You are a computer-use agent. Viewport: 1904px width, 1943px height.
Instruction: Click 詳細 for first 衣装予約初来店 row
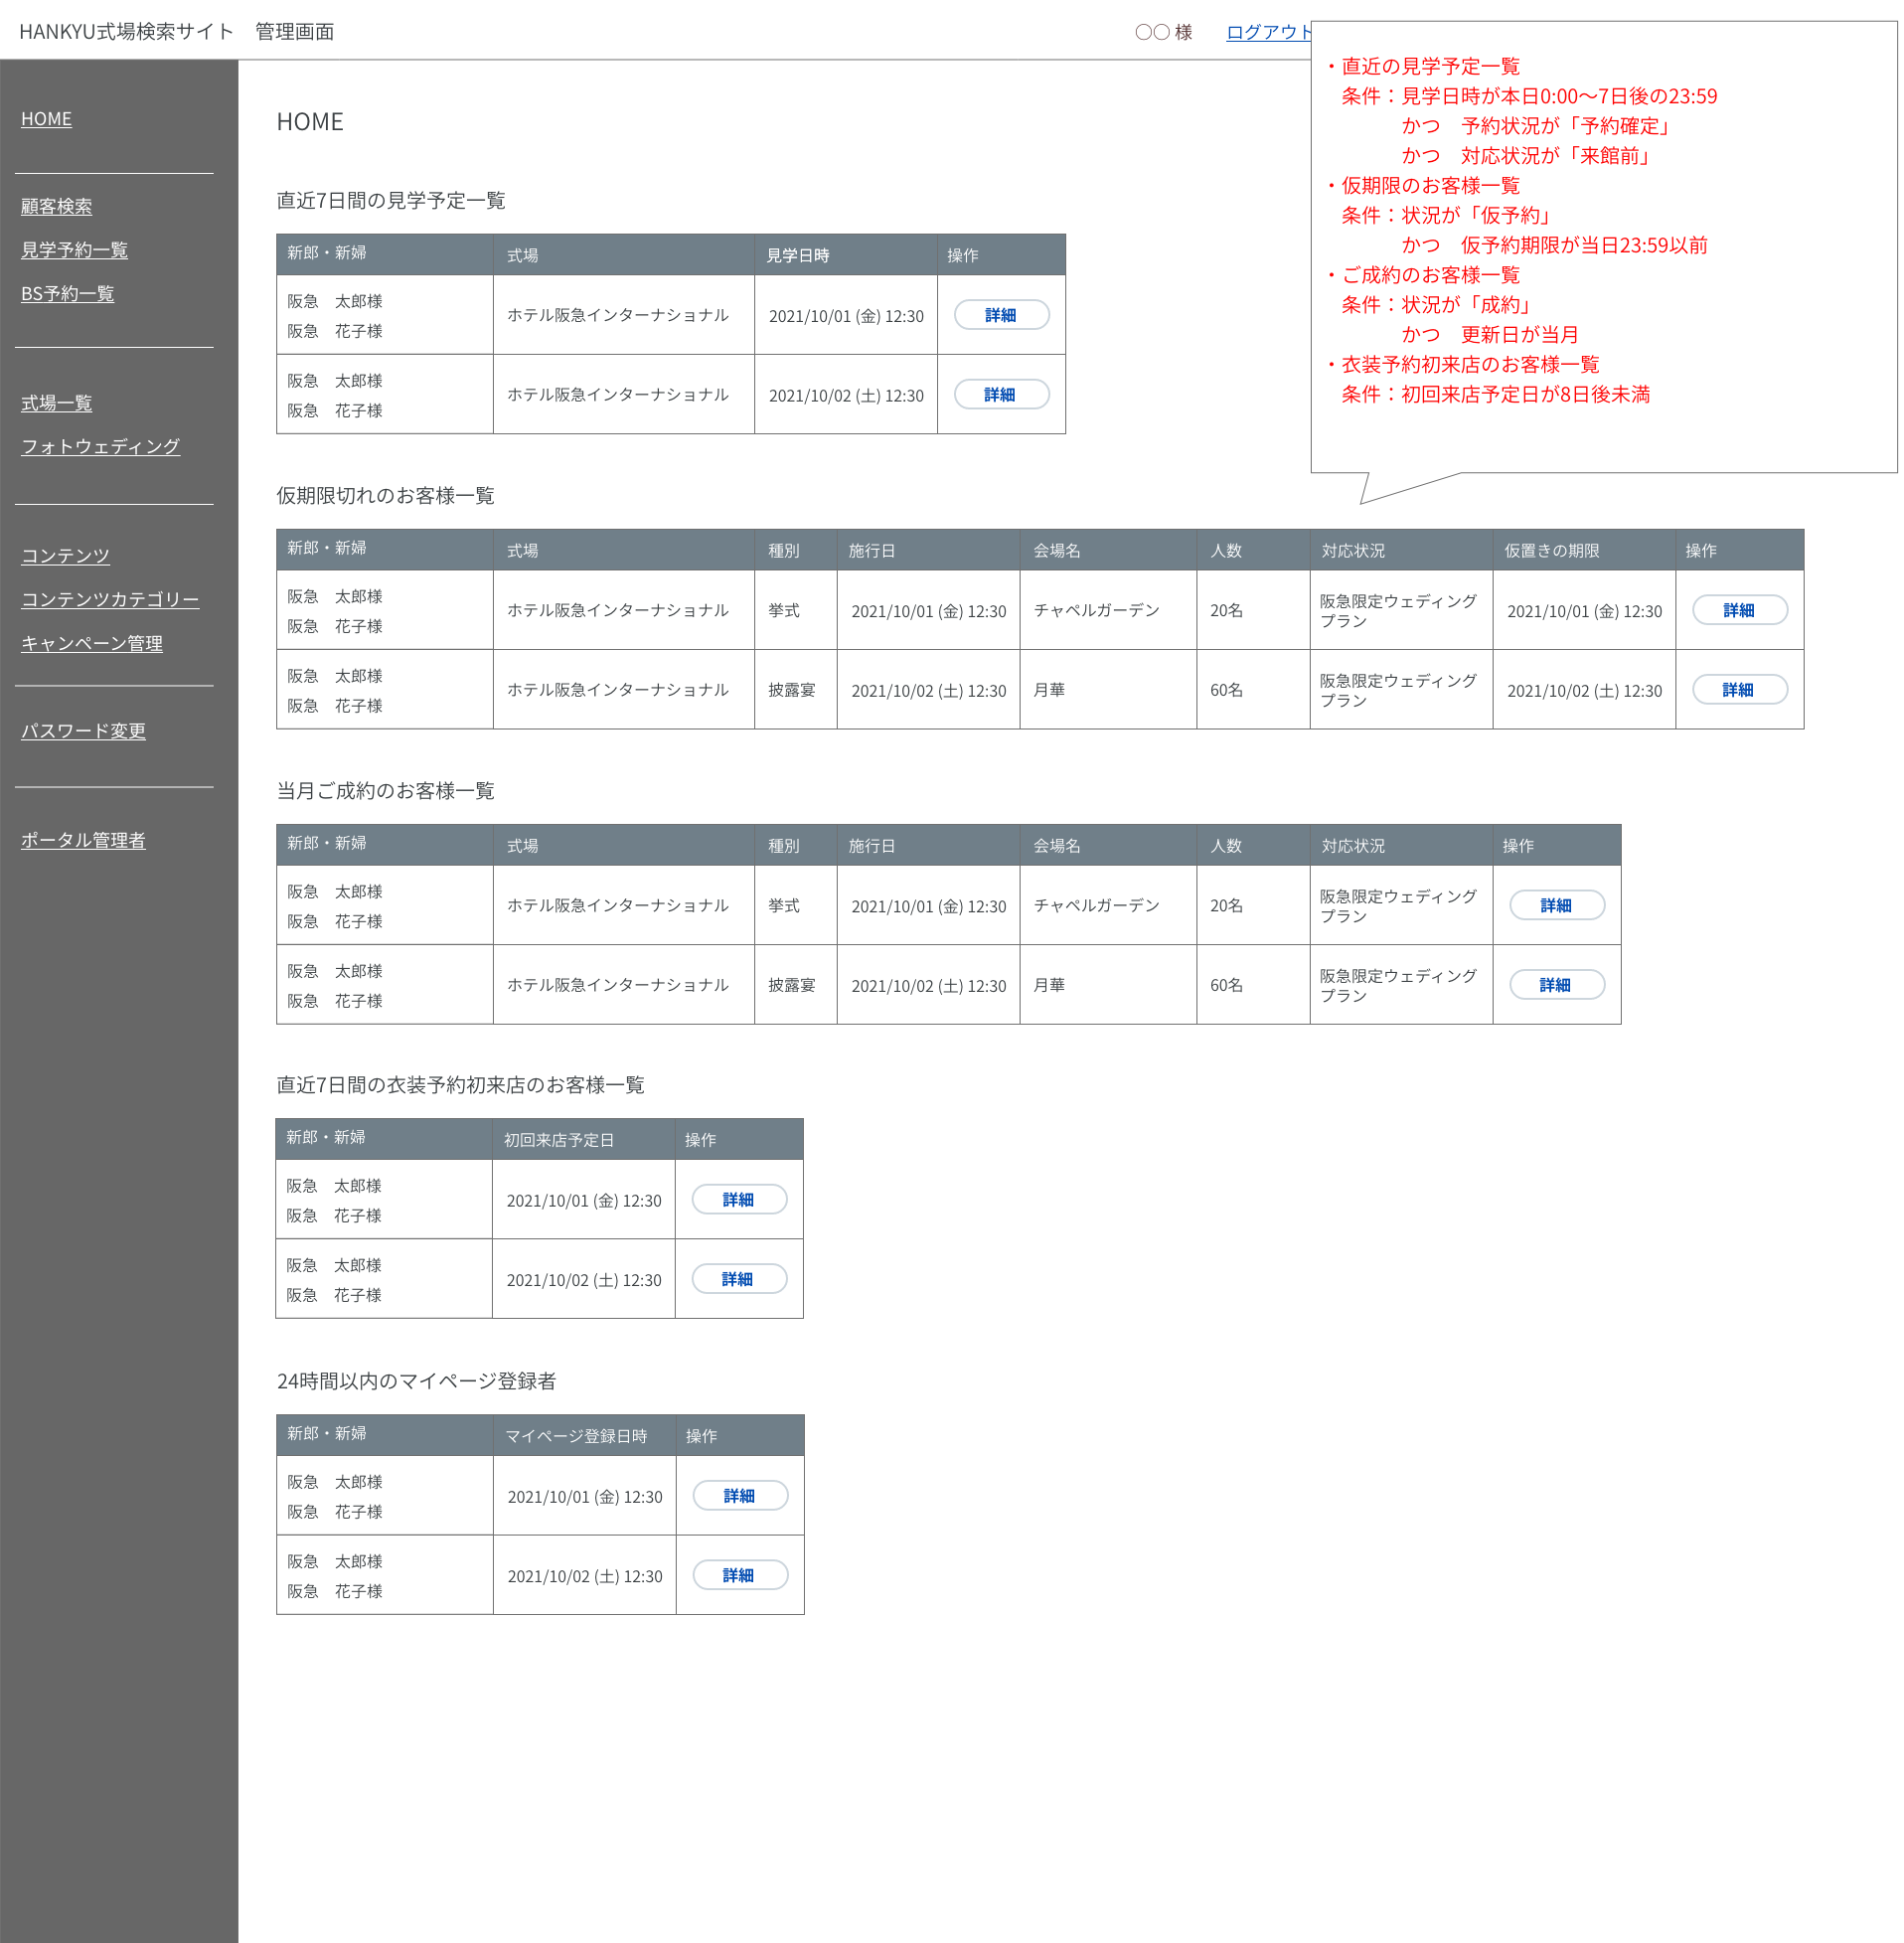pos(739,1199)
